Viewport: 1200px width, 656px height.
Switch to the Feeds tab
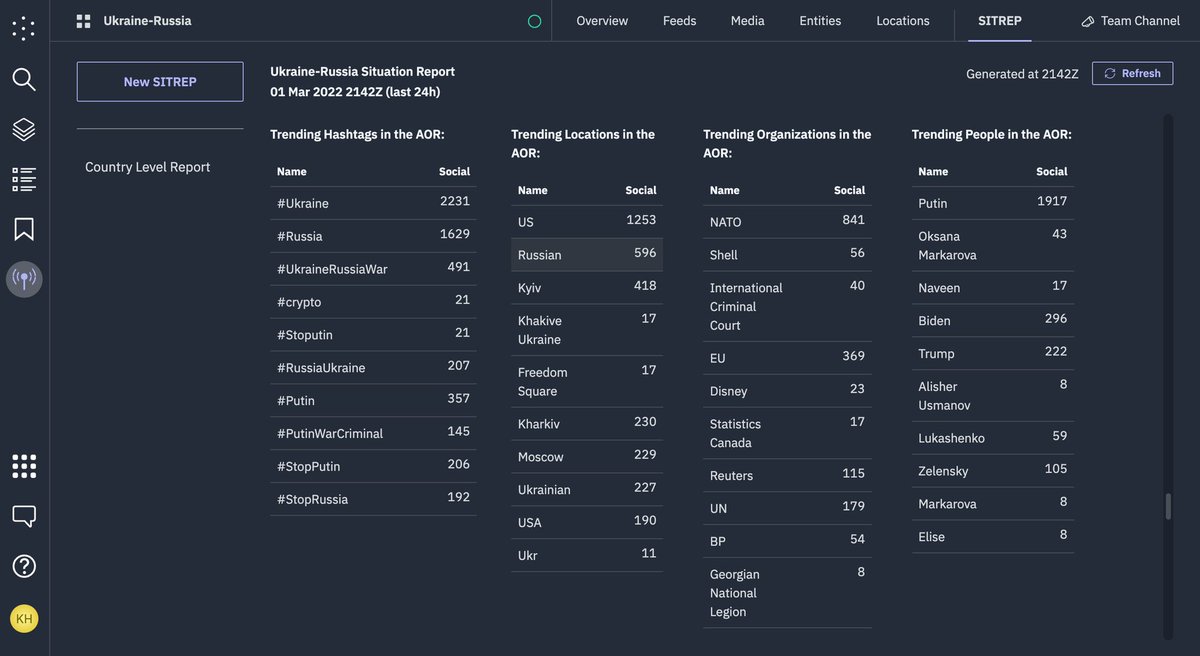click(x=680, y=21)
